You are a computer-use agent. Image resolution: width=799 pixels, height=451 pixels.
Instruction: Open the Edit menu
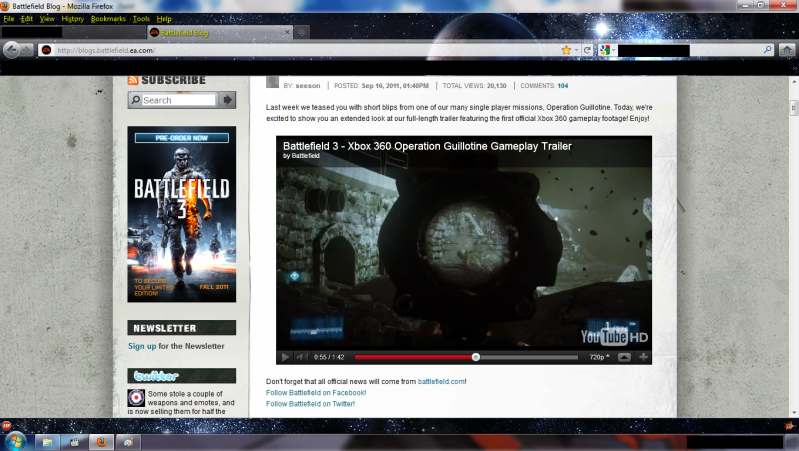click(26, 19)
